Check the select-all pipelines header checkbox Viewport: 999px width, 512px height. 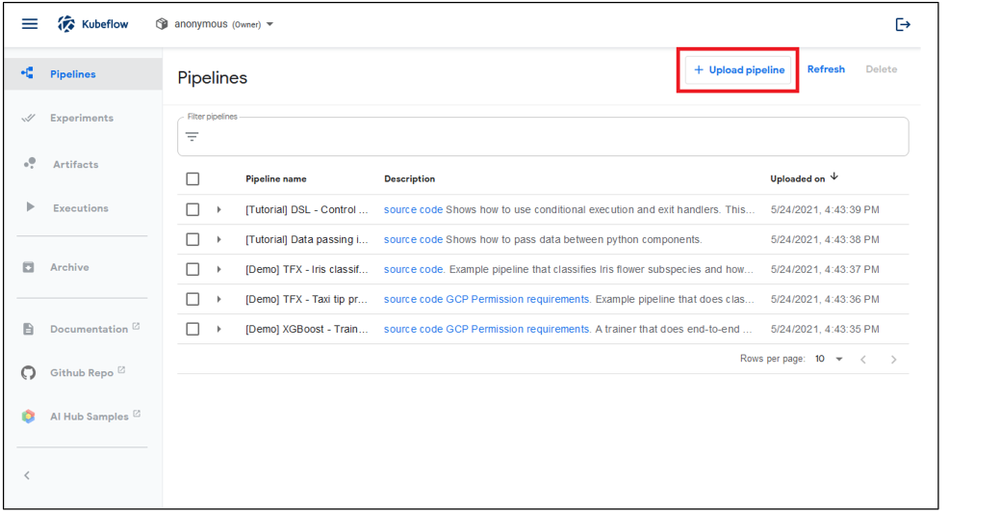193,179
